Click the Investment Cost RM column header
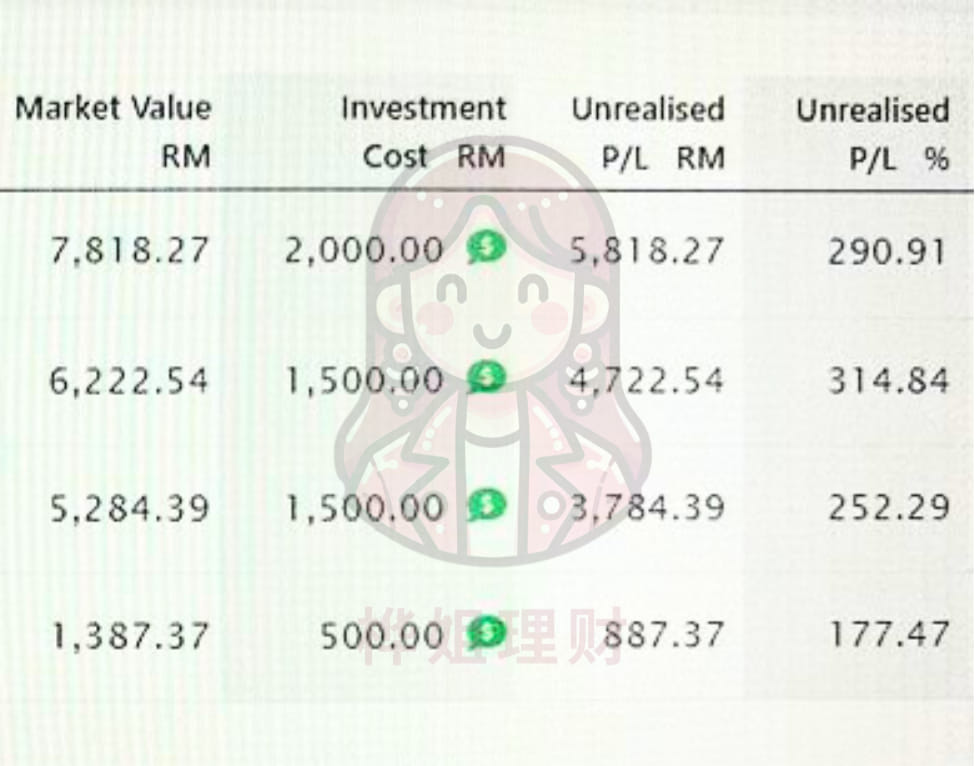 424,132
